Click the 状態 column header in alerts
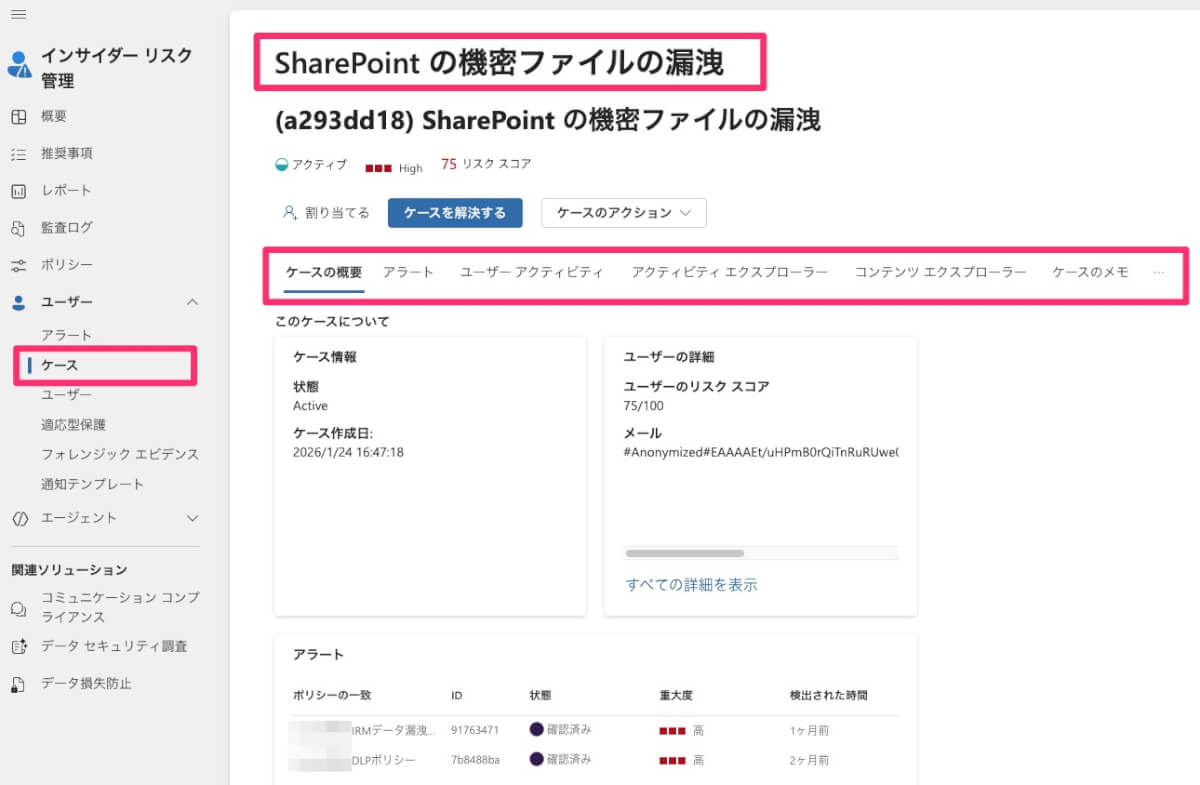The height and width of the screenshot is (785, 1200). 540,695
